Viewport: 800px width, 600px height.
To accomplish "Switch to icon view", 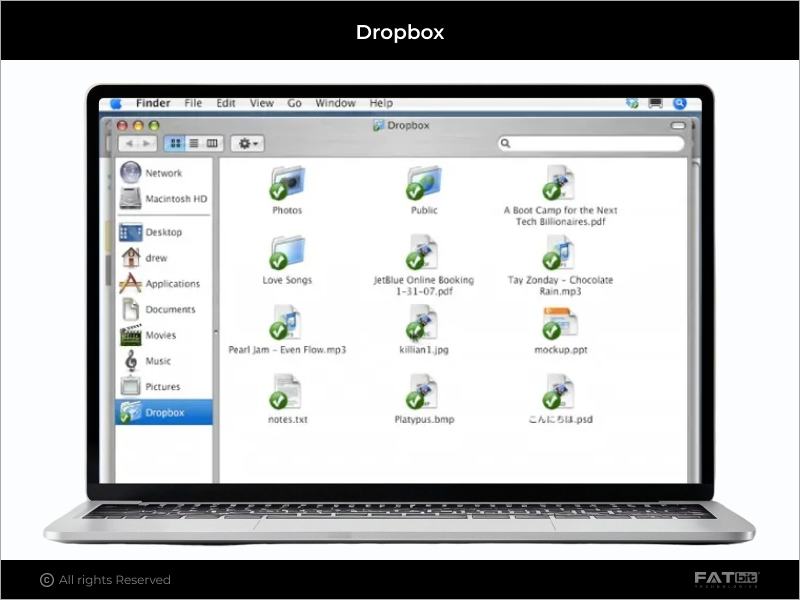I will 175,143.
